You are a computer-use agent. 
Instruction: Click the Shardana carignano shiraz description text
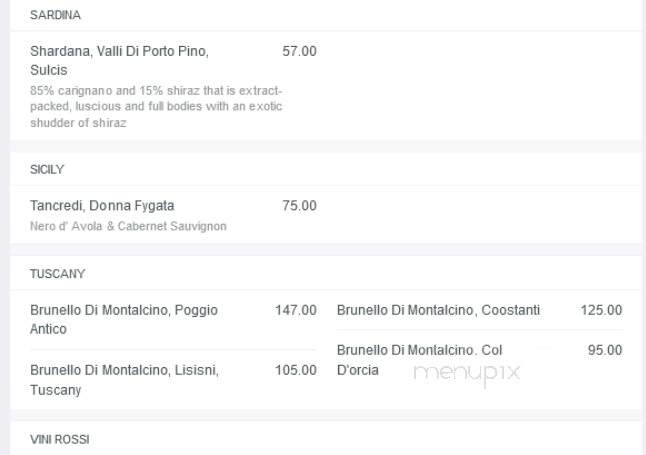point(156,106)
